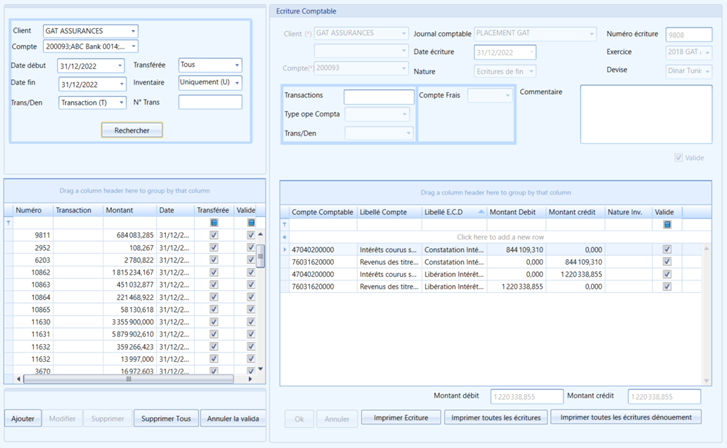The width and height of the screenshot is (727, 448).
Task: Click filter funnel icon in écriture grid
Action: (x=285, y=224)
